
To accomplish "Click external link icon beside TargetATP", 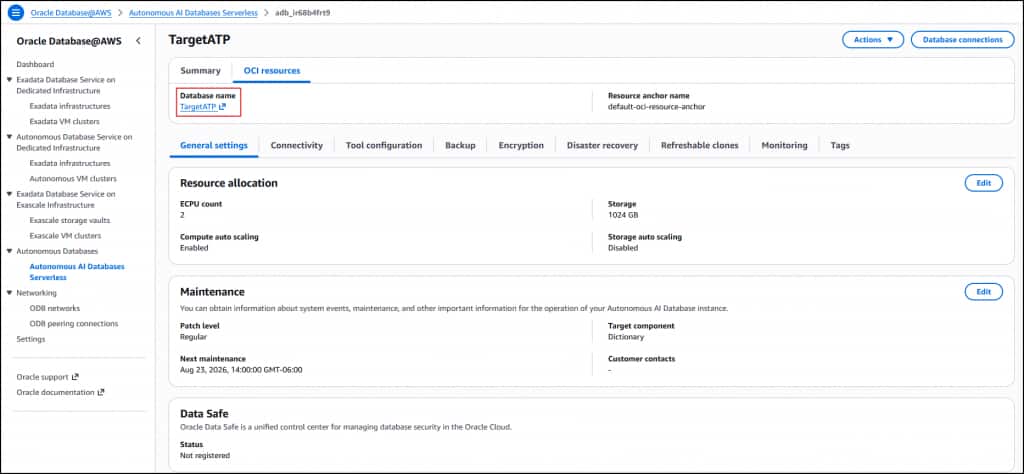I will (222, 106).
